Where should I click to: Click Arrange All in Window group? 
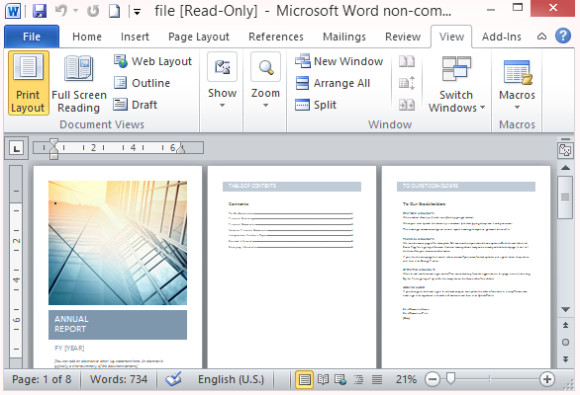pyautogui.click(x=333, y=83)
